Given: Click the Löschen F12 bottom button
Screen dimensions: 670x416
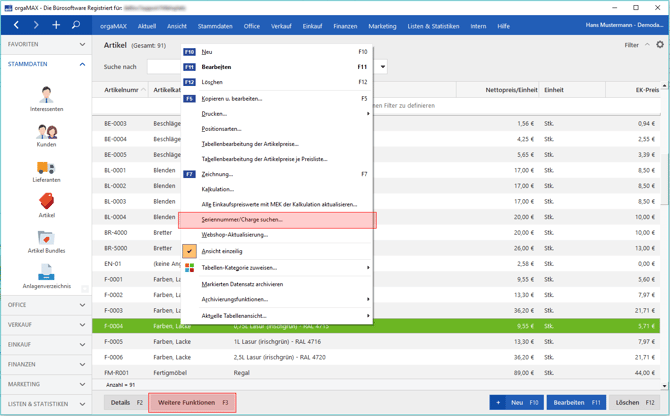Looking at the screenshot, I should click(635, 403).
